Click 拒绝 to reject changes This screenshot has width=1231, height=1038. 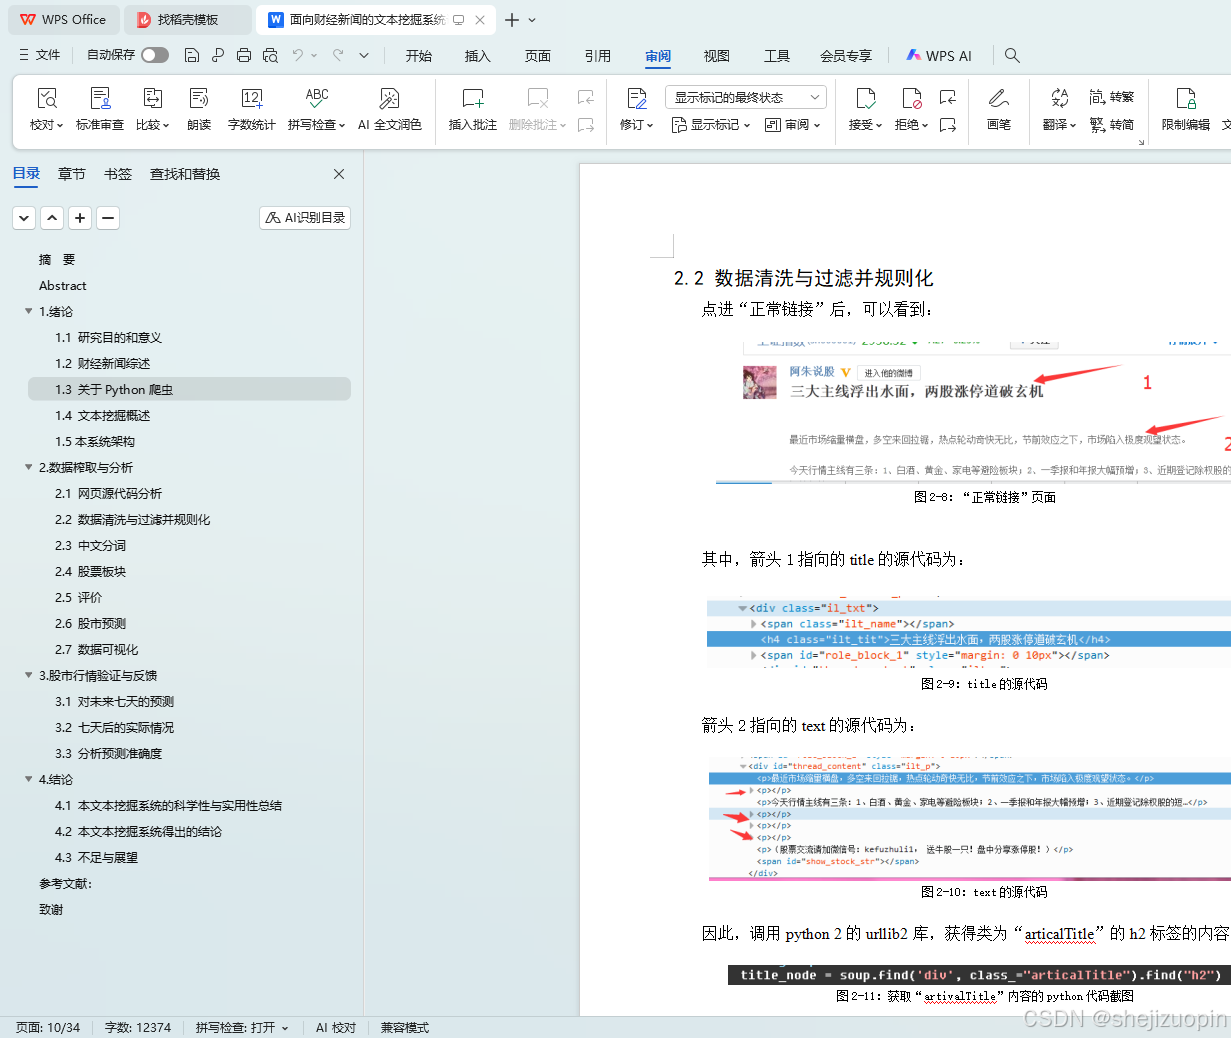tap(911, 109)
